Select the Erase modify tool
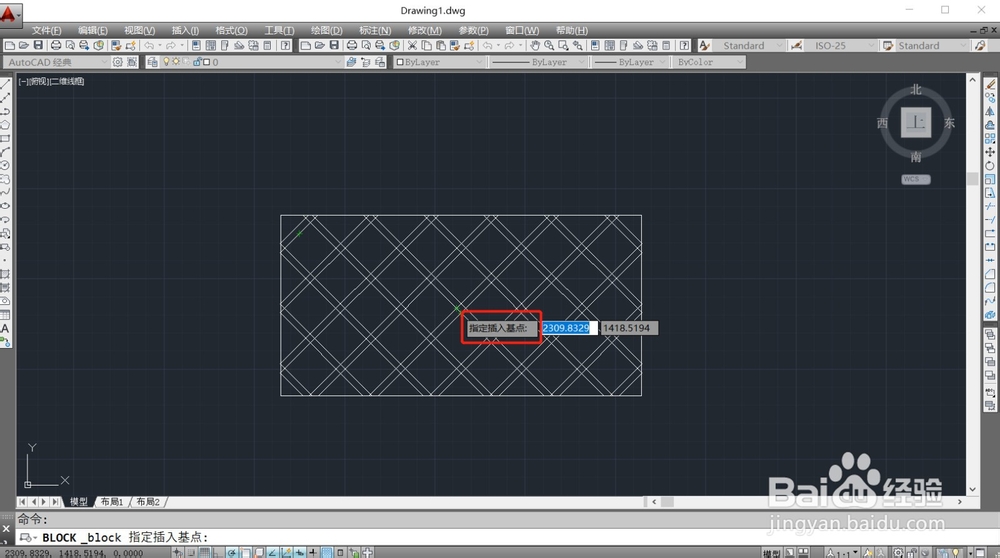 (990, 84)
